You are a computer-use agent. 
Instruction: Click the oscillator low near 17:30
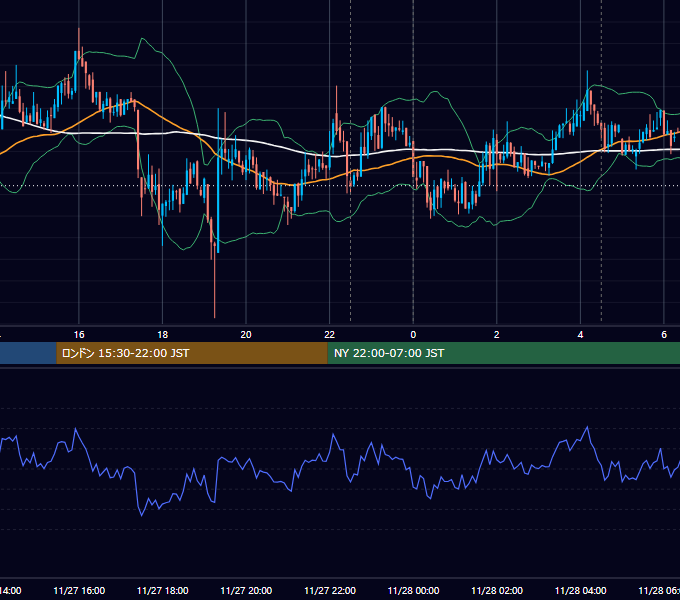tap(141, 515)
